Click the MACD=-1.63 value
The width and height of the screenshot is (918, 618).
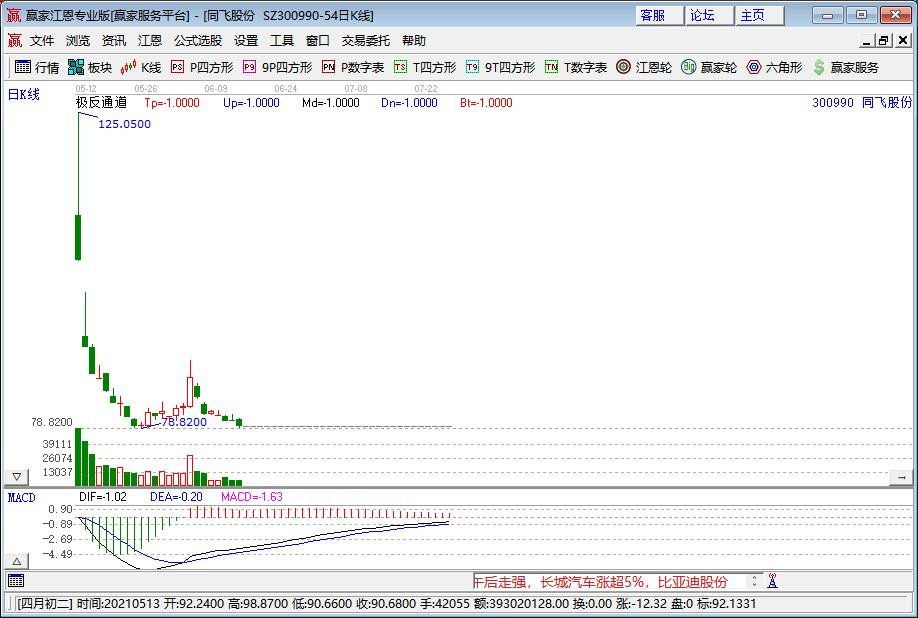pos(252,497)
